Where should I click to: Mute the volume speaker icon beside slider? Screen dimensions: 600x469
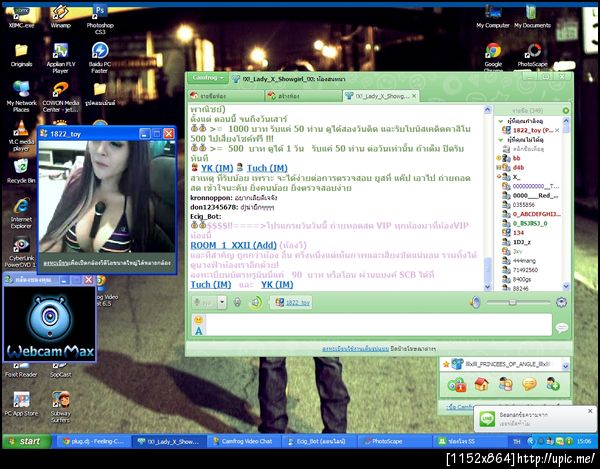tap(475, 302)
